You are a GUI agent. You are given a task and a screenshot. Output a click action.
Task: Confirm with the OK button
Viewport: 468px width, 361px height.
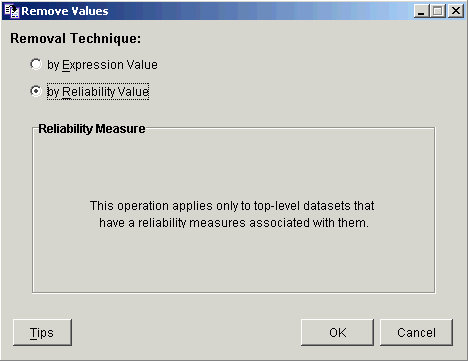click(337, 332)
